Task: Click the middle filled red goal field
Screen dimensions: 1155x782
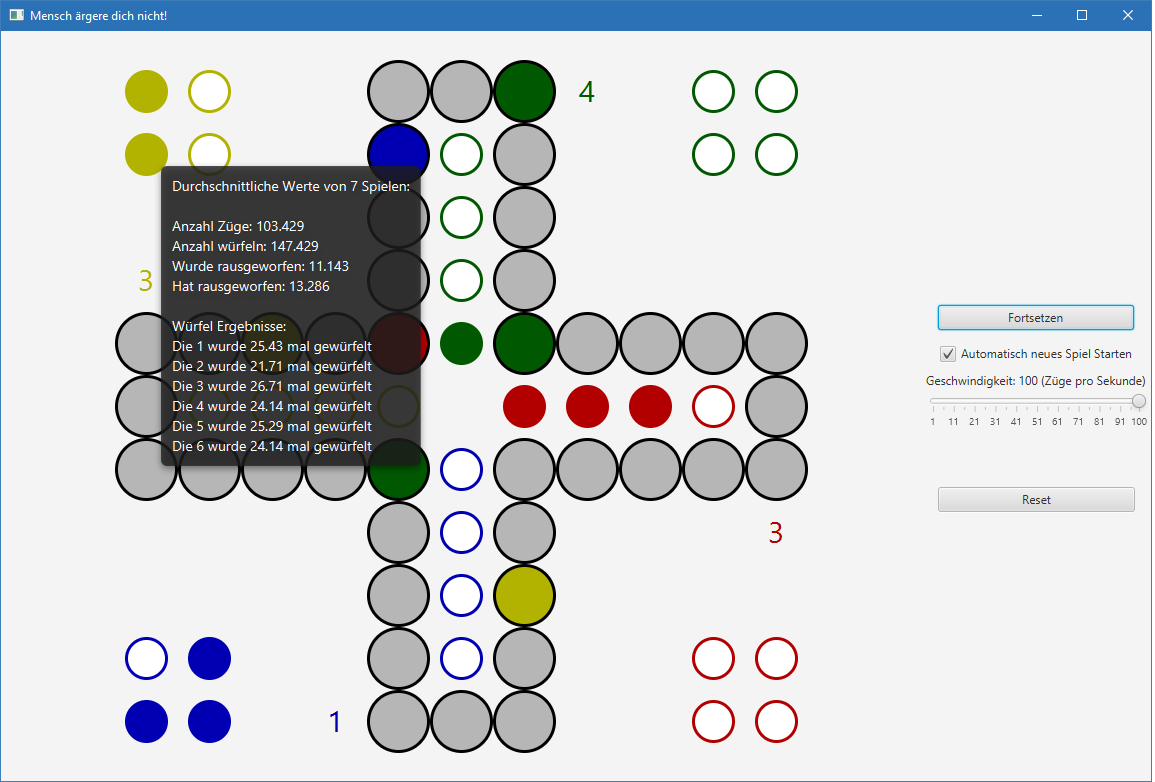Action: [587, 406]
